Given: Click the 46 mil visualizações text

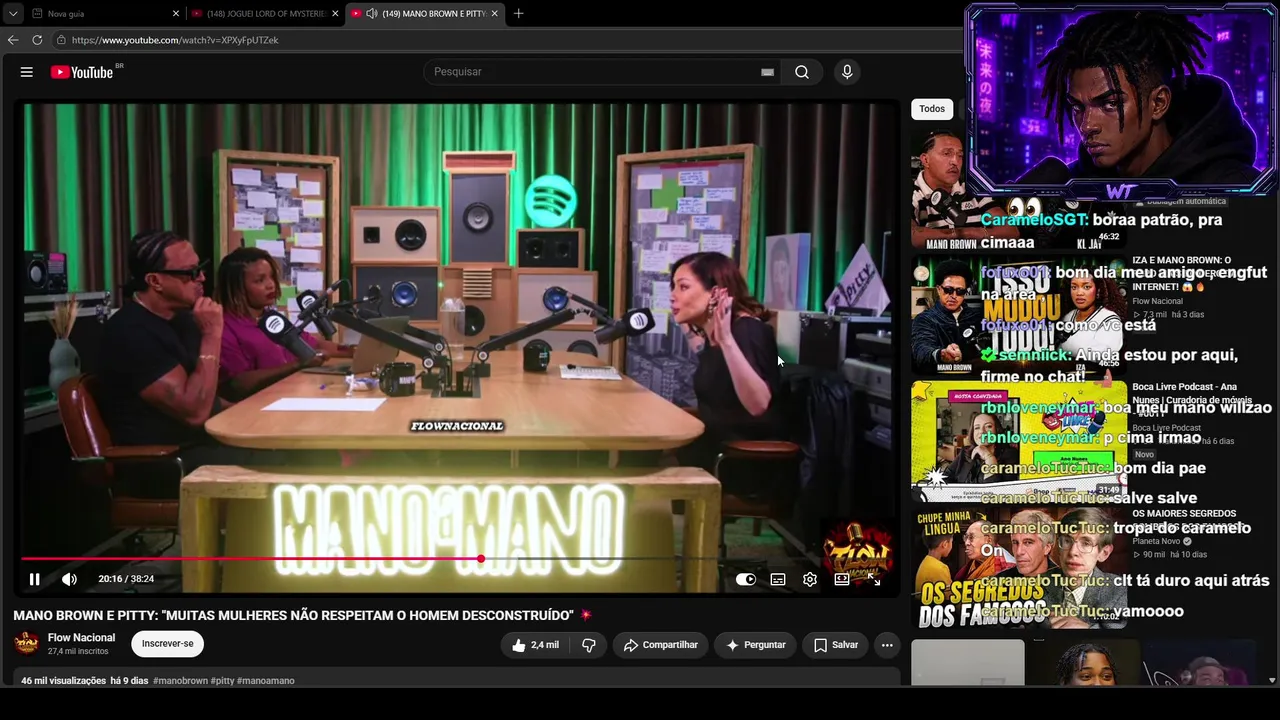Looking at the screenshot, I should [x=63, y=681].
